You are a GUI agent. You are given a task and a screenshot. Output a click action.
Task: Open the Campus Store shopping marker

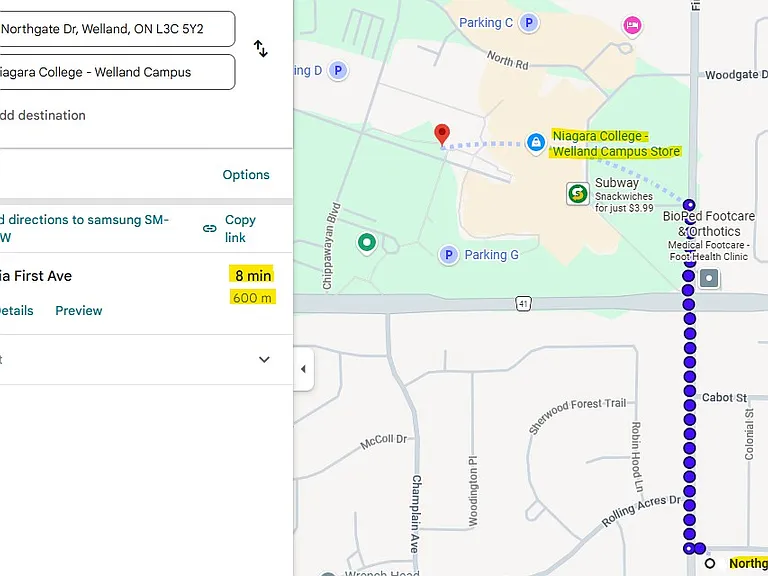(x=536, y=143)
